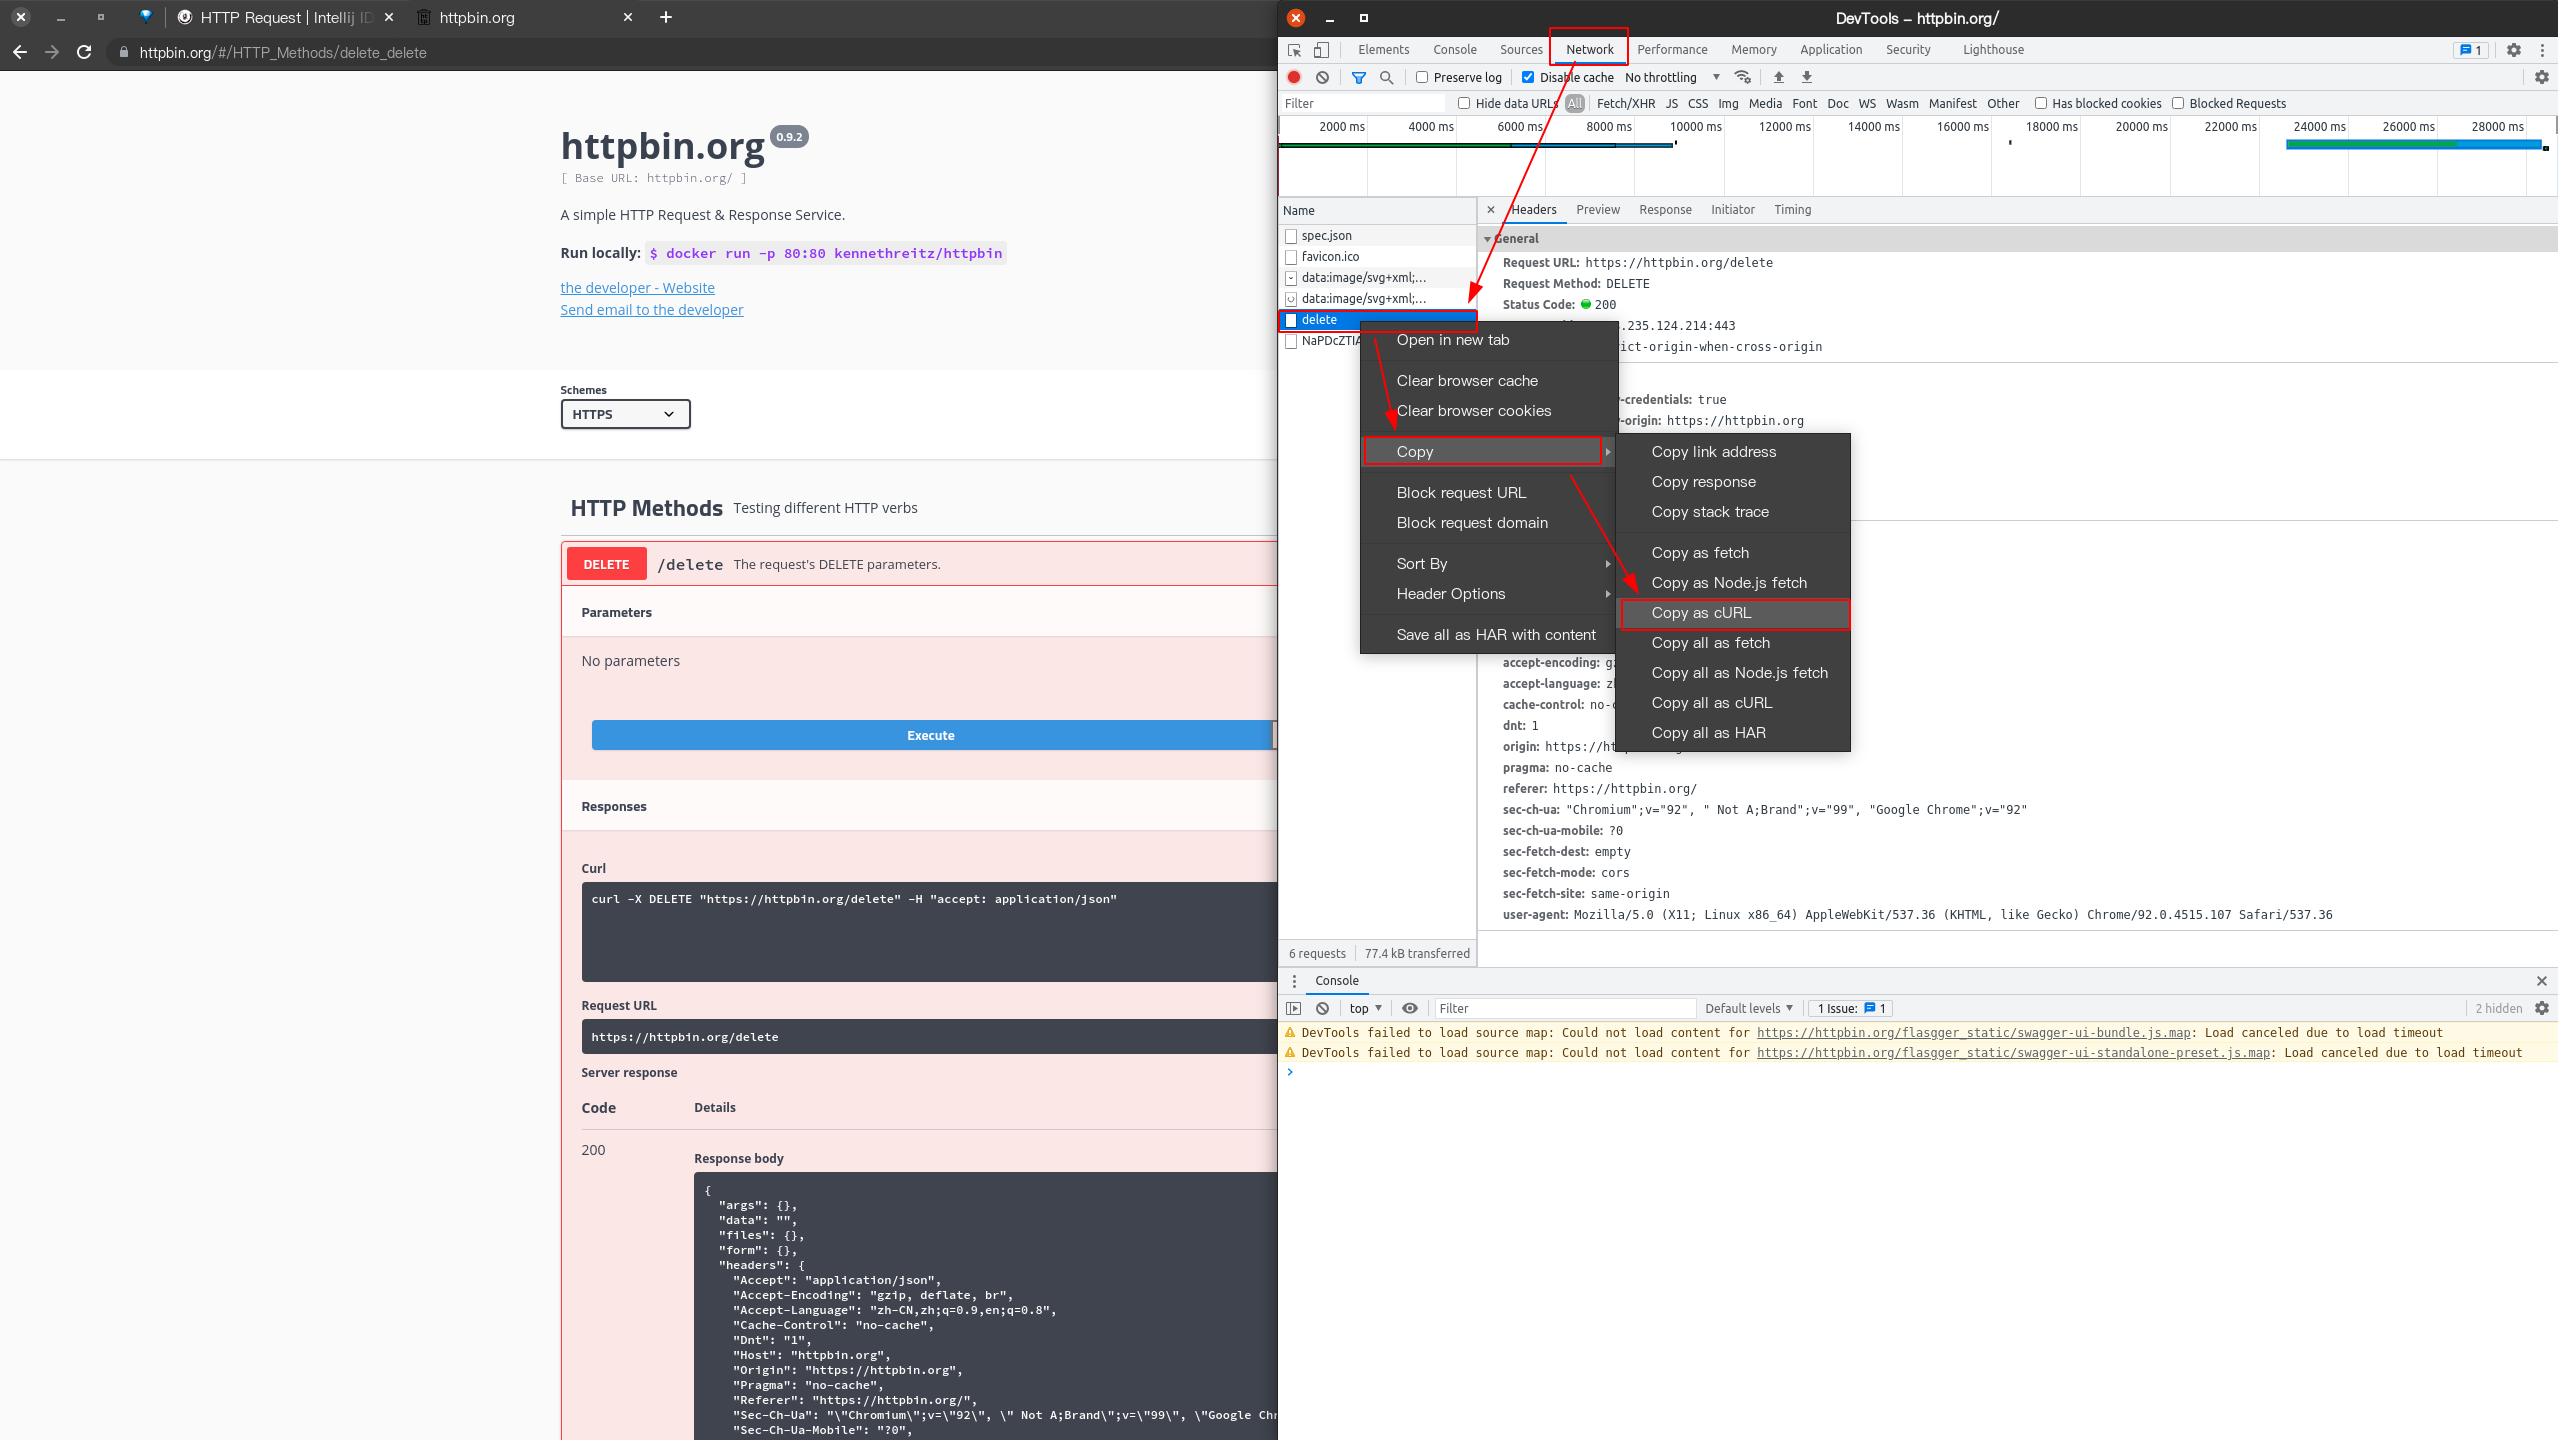This screenshot has width=2558, height=1440.
Task: Check Hide data URLs
Action: pyautogui.click(x=1464, y=103)
